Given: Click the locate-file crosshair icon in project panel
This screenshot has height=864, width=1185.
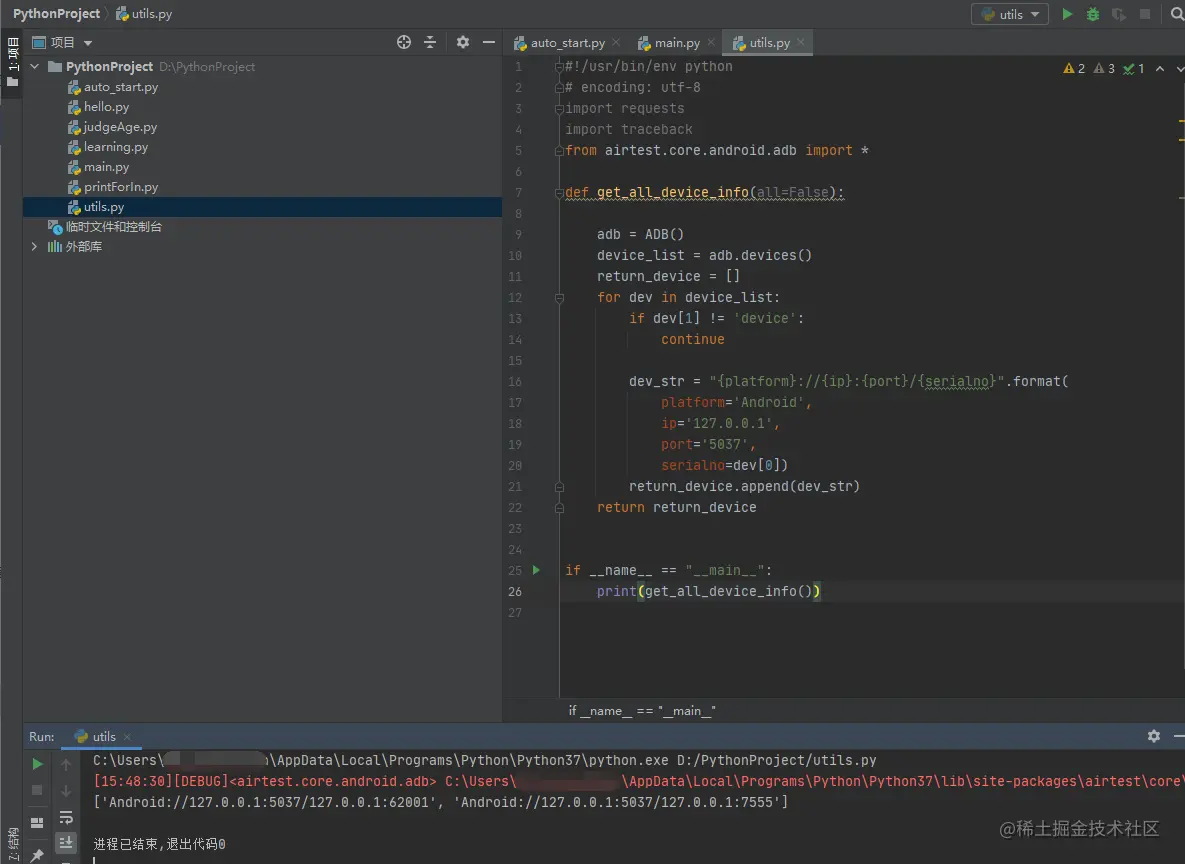Looking at the screenshot, I should [x=404, y=42].
